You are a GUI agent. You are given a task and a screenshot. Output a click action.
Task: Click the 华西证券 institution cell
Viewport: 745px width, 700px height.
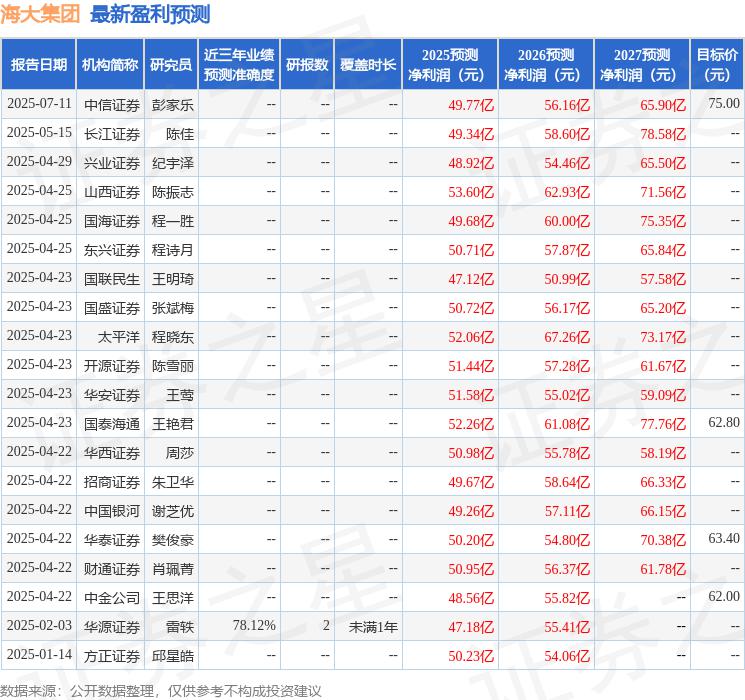[112, 453]
